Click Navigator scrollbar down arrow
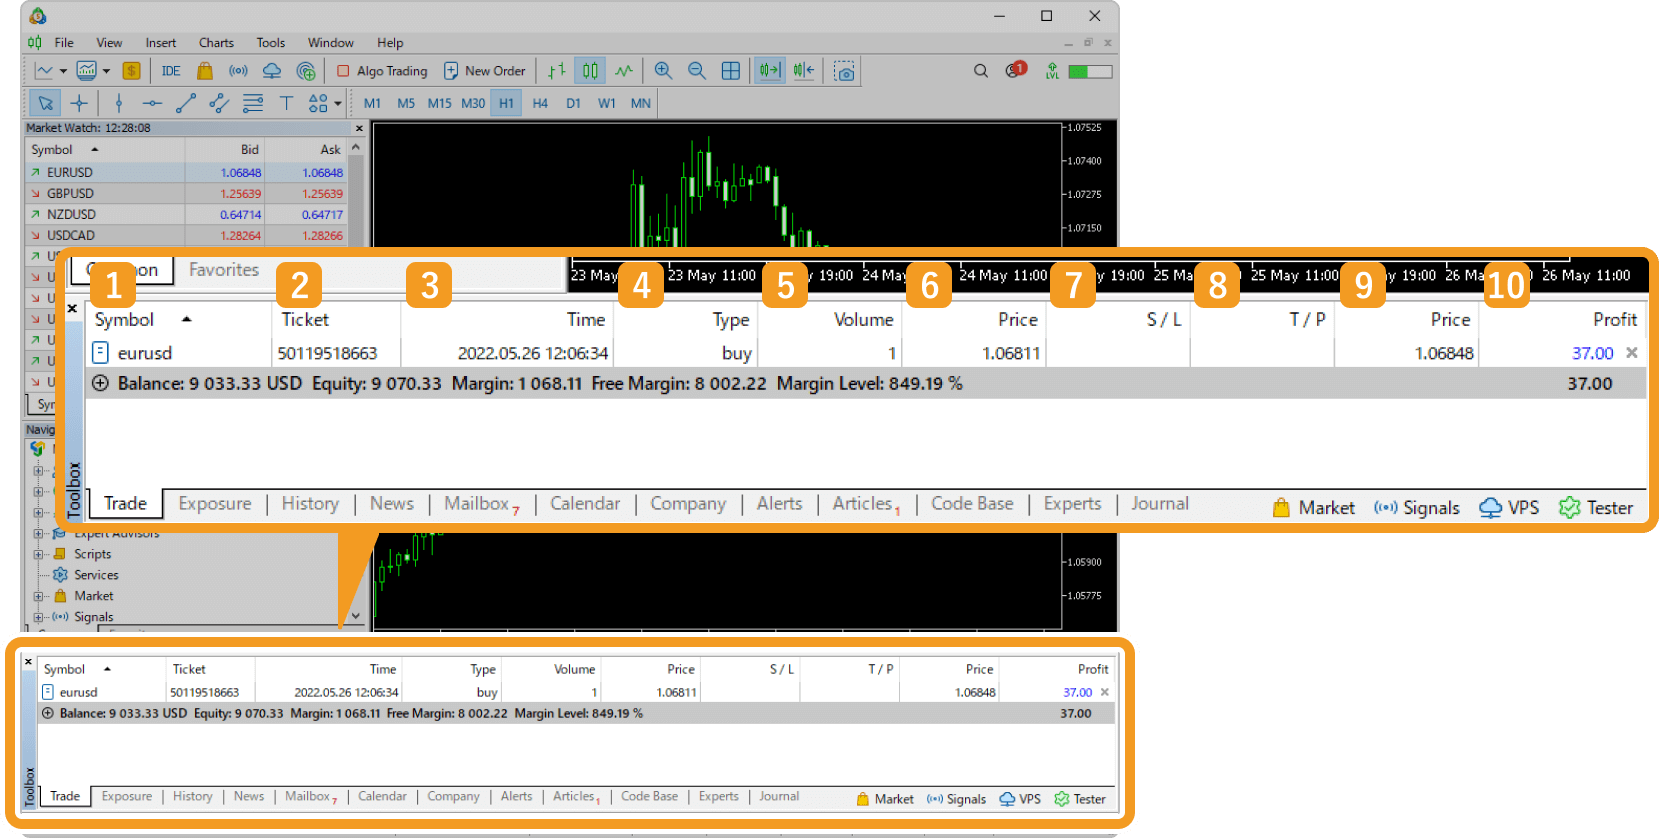 [356, 617]
